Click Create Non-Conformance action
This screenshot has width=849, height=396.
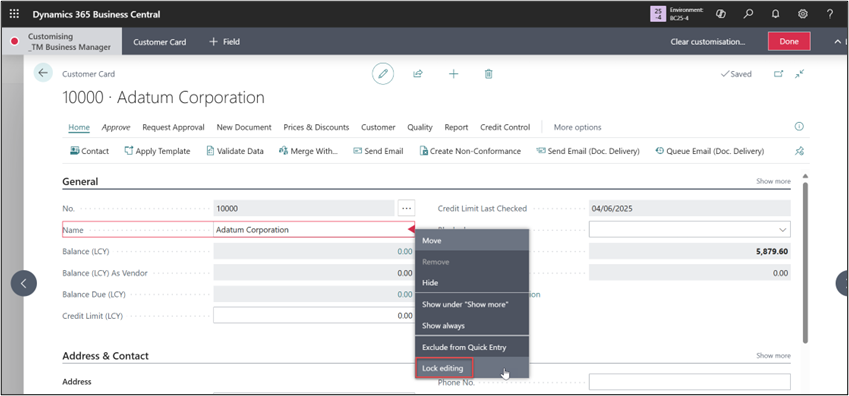(x=470, y=151)
